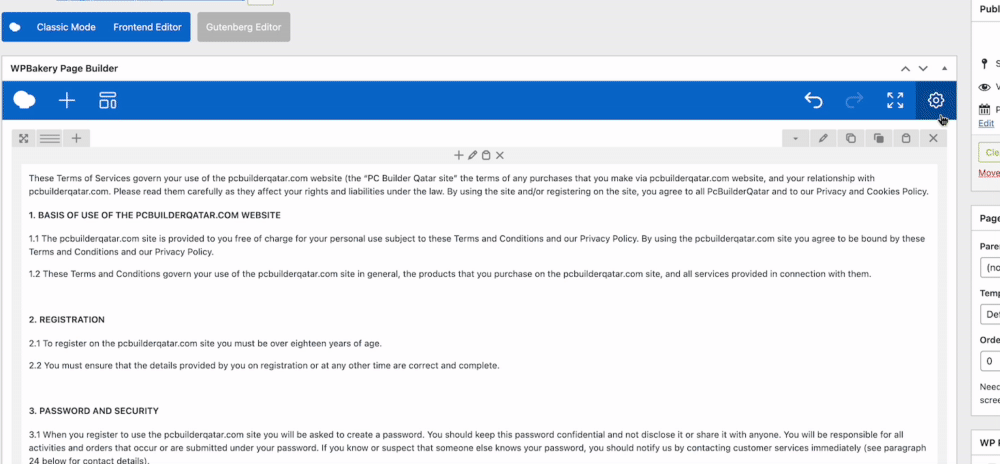Delete the column with small X
Viewport: 1000px width, 464px height.
click(x=500, y=155)
